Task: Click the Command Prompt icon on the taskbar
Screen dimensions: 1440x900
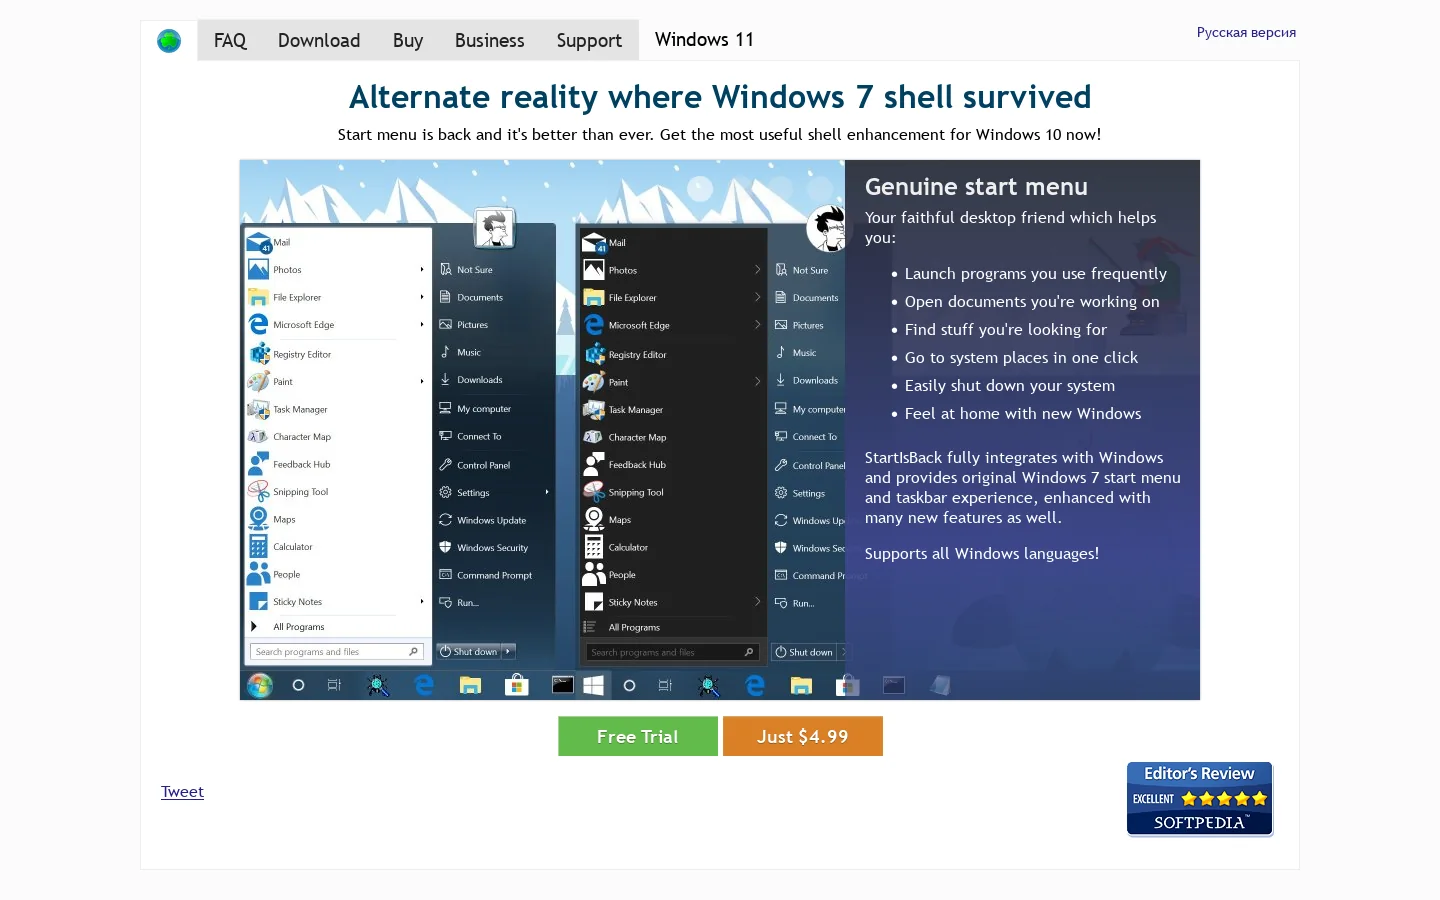Action: [x=563, y=685]
